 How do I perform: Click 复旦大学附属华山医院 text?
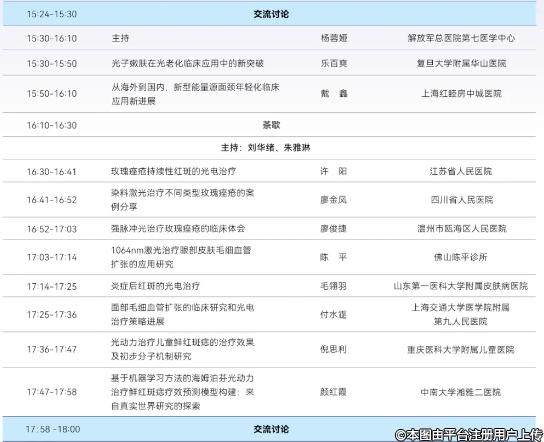click(461, 63)
